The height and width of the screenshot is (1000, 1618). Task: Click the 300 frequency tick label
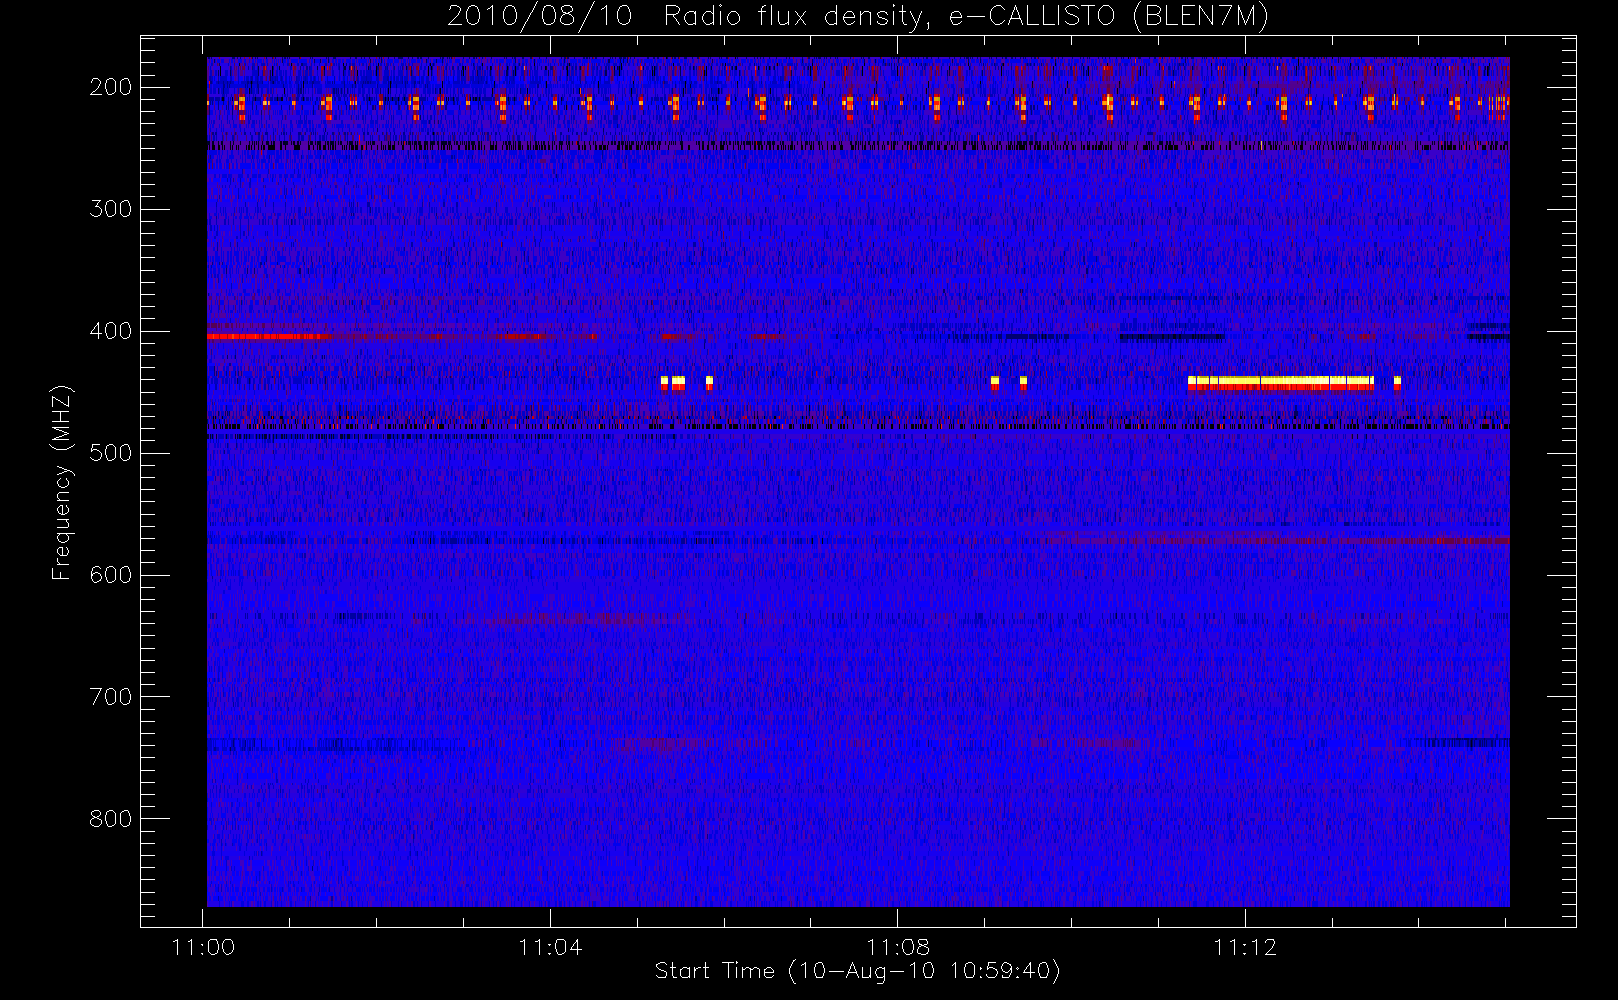pyautogui.click(x=111, y=209)
